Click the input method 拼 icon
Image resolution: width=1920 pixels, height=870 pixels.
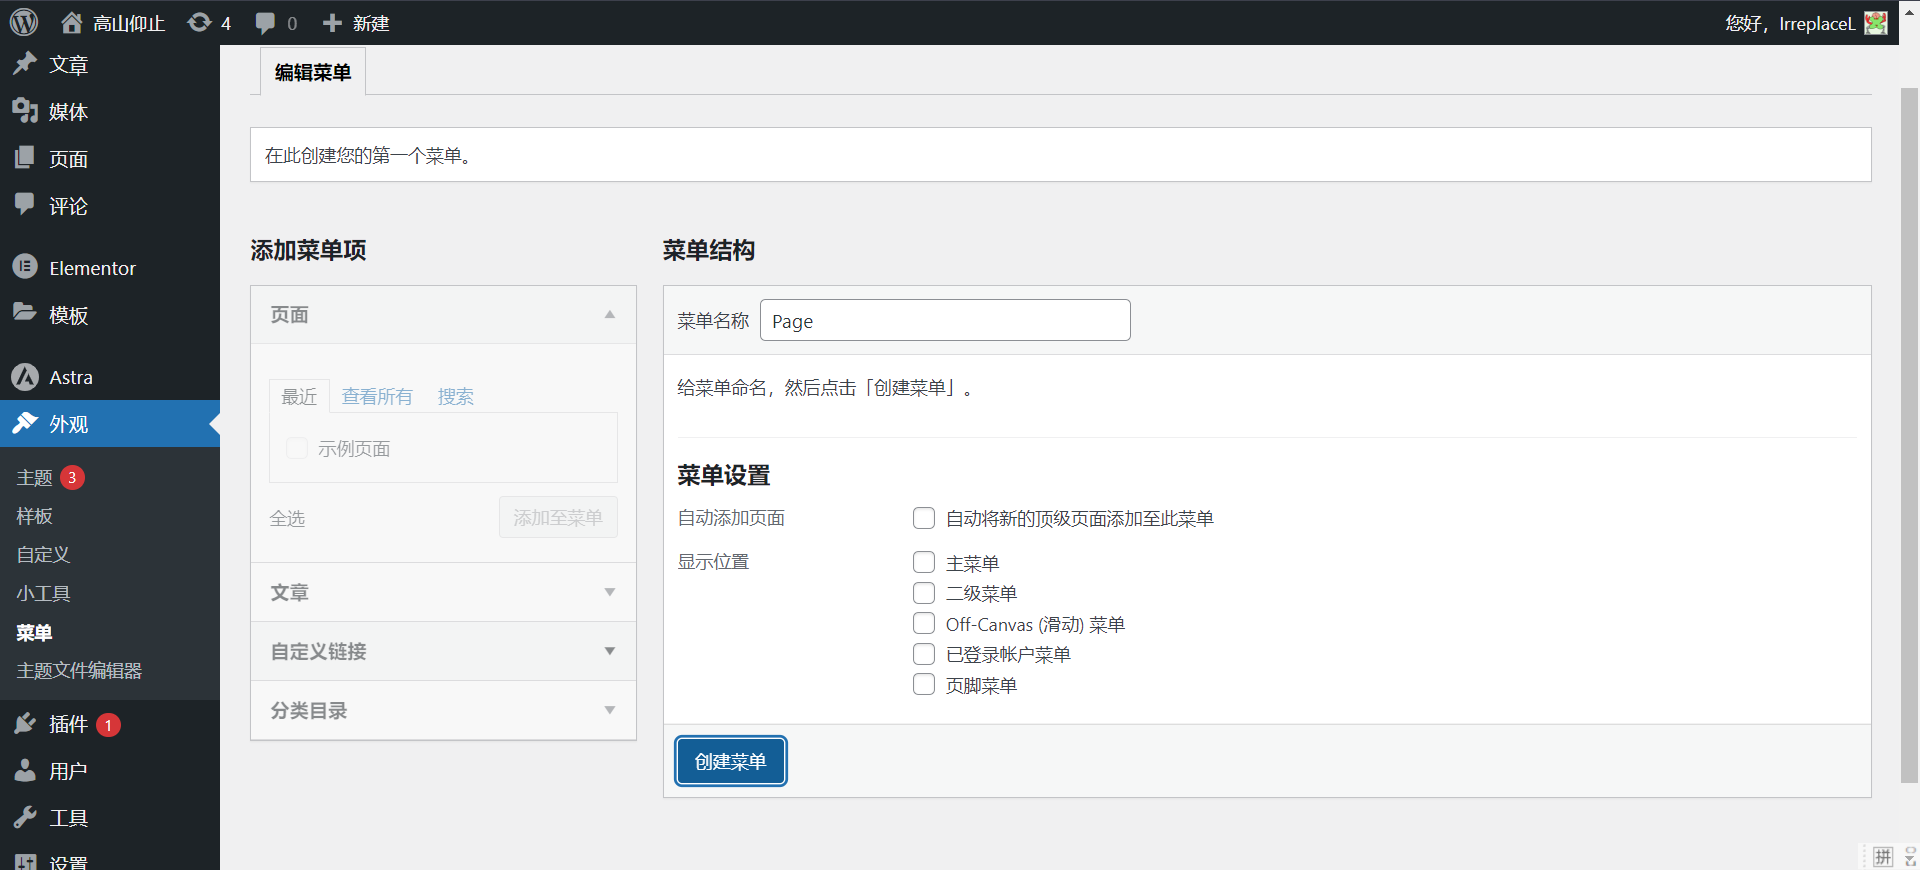point(1883,857)
